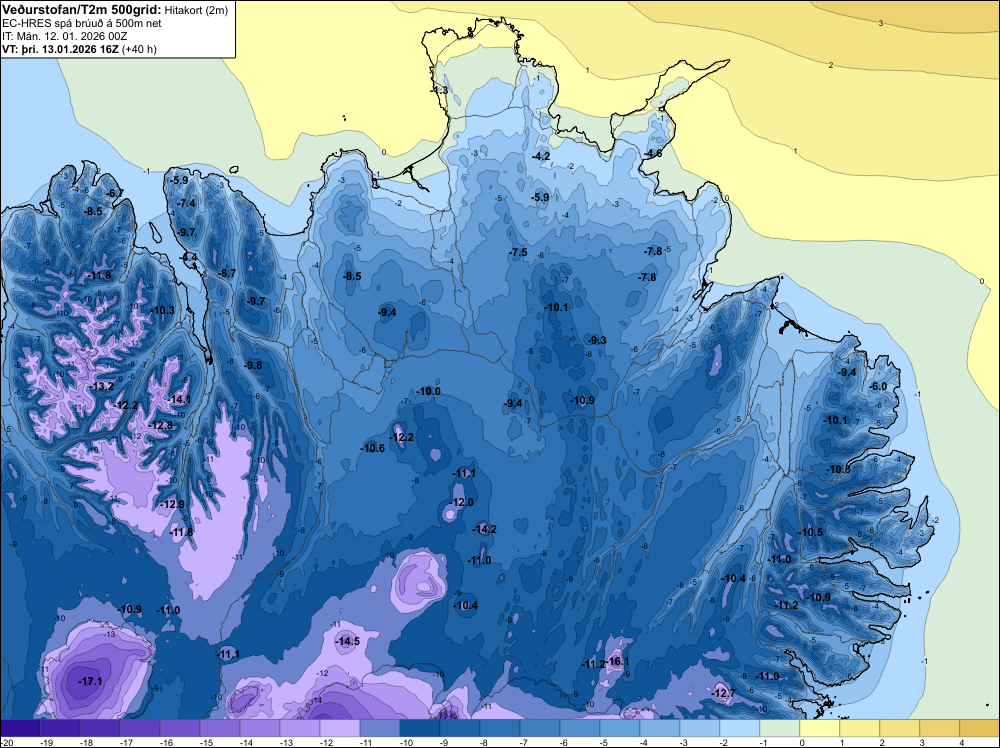1000x748 pixels.
Task: Select the -12.8 temperature reading
Action: point(160,425)
